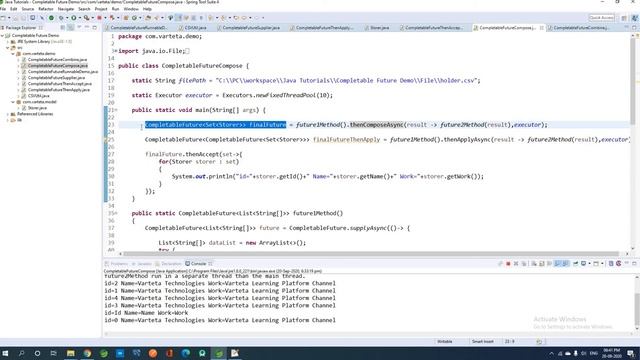Open the Navigate menu
This screenshot has height=360, width=640.
tap(66, 9)
